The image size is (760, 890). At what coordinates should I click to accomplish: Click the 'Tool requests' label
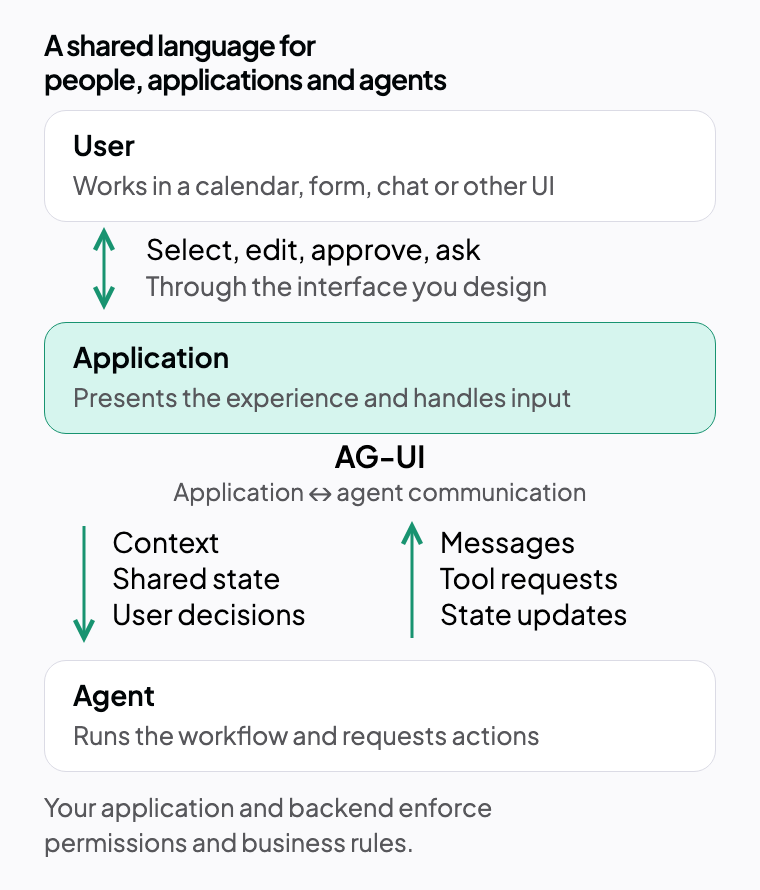click(x=529, y=580)
